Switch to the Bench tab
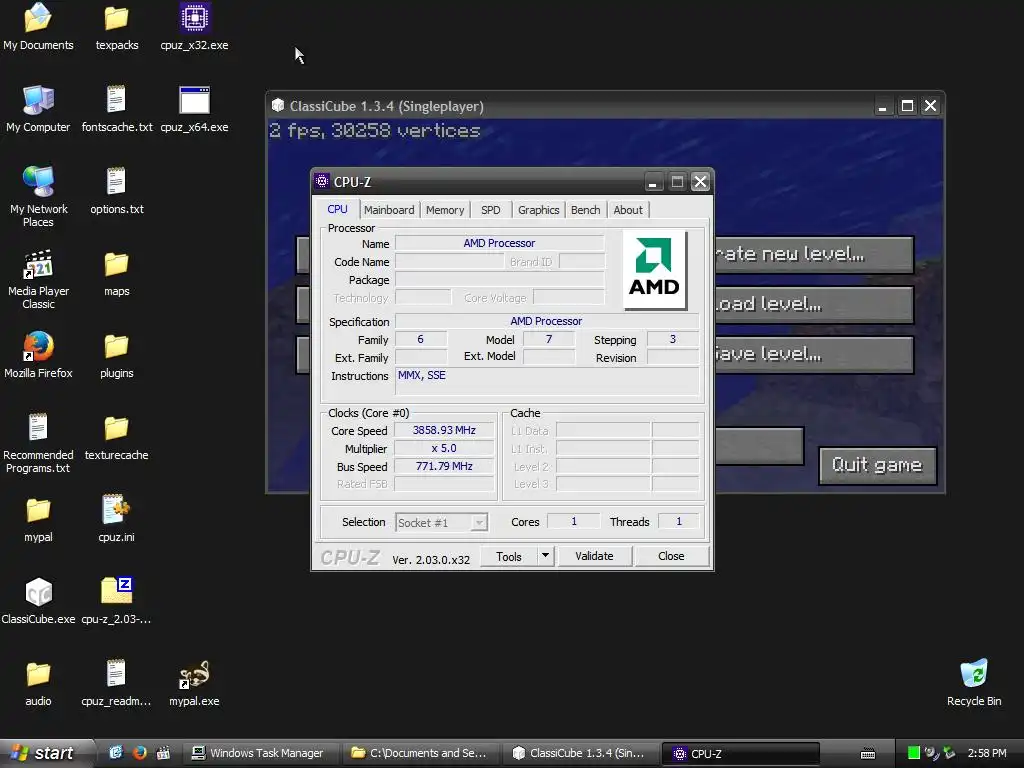1024x768 pixels. pyautogui.click(x=585, y=210)
